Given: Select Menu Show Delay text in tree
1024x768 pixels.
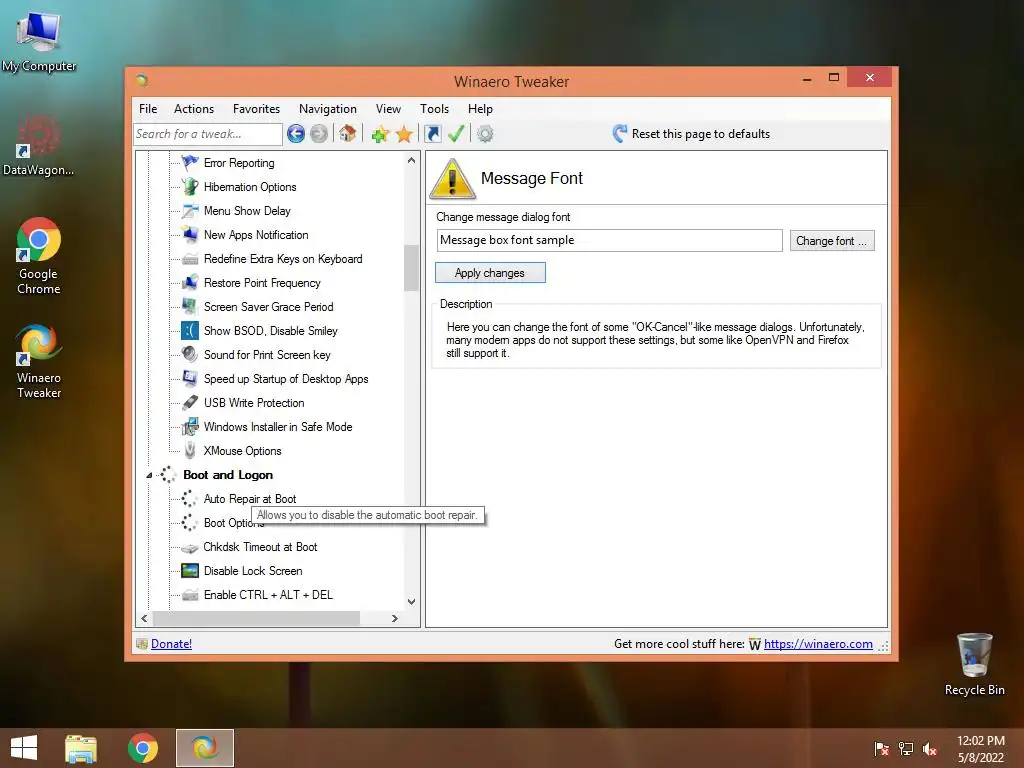Looking at the screenshot, I should [247, 211].
